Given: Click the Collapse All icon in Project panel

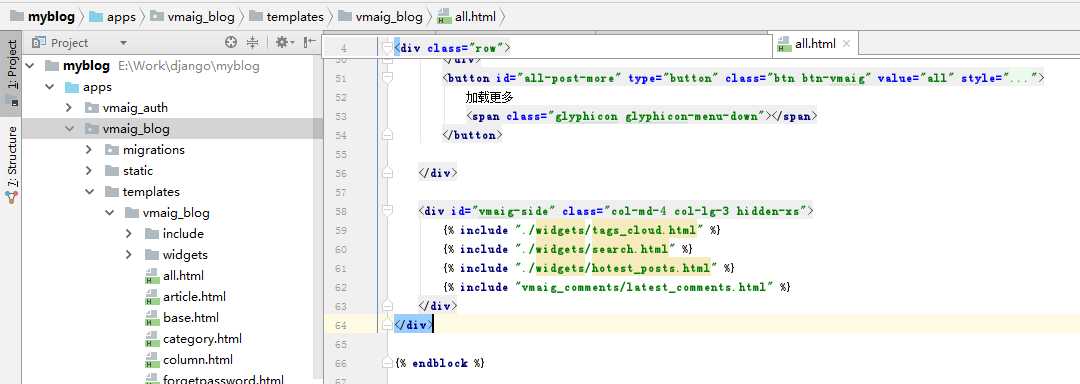Looking at the screenshot, I should click(252, 43).
